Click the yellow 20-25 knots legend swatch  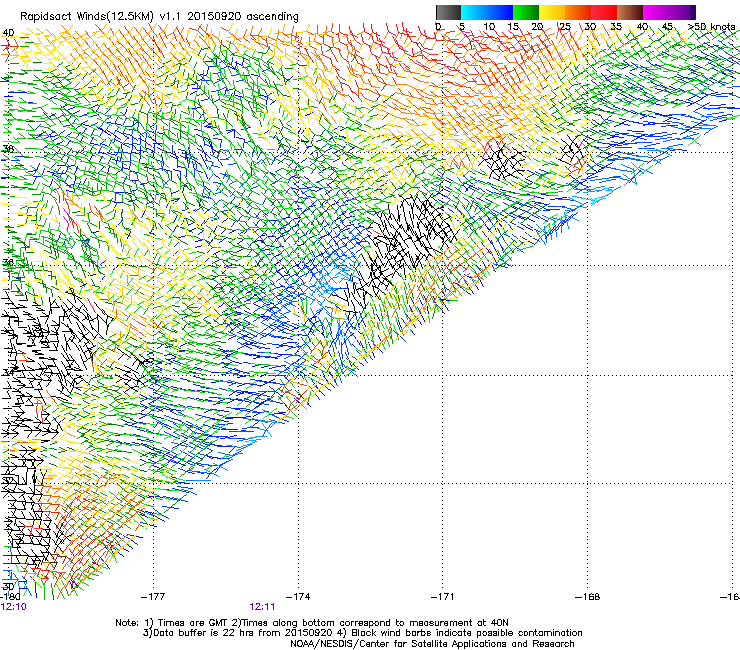[x=552, y=12]
